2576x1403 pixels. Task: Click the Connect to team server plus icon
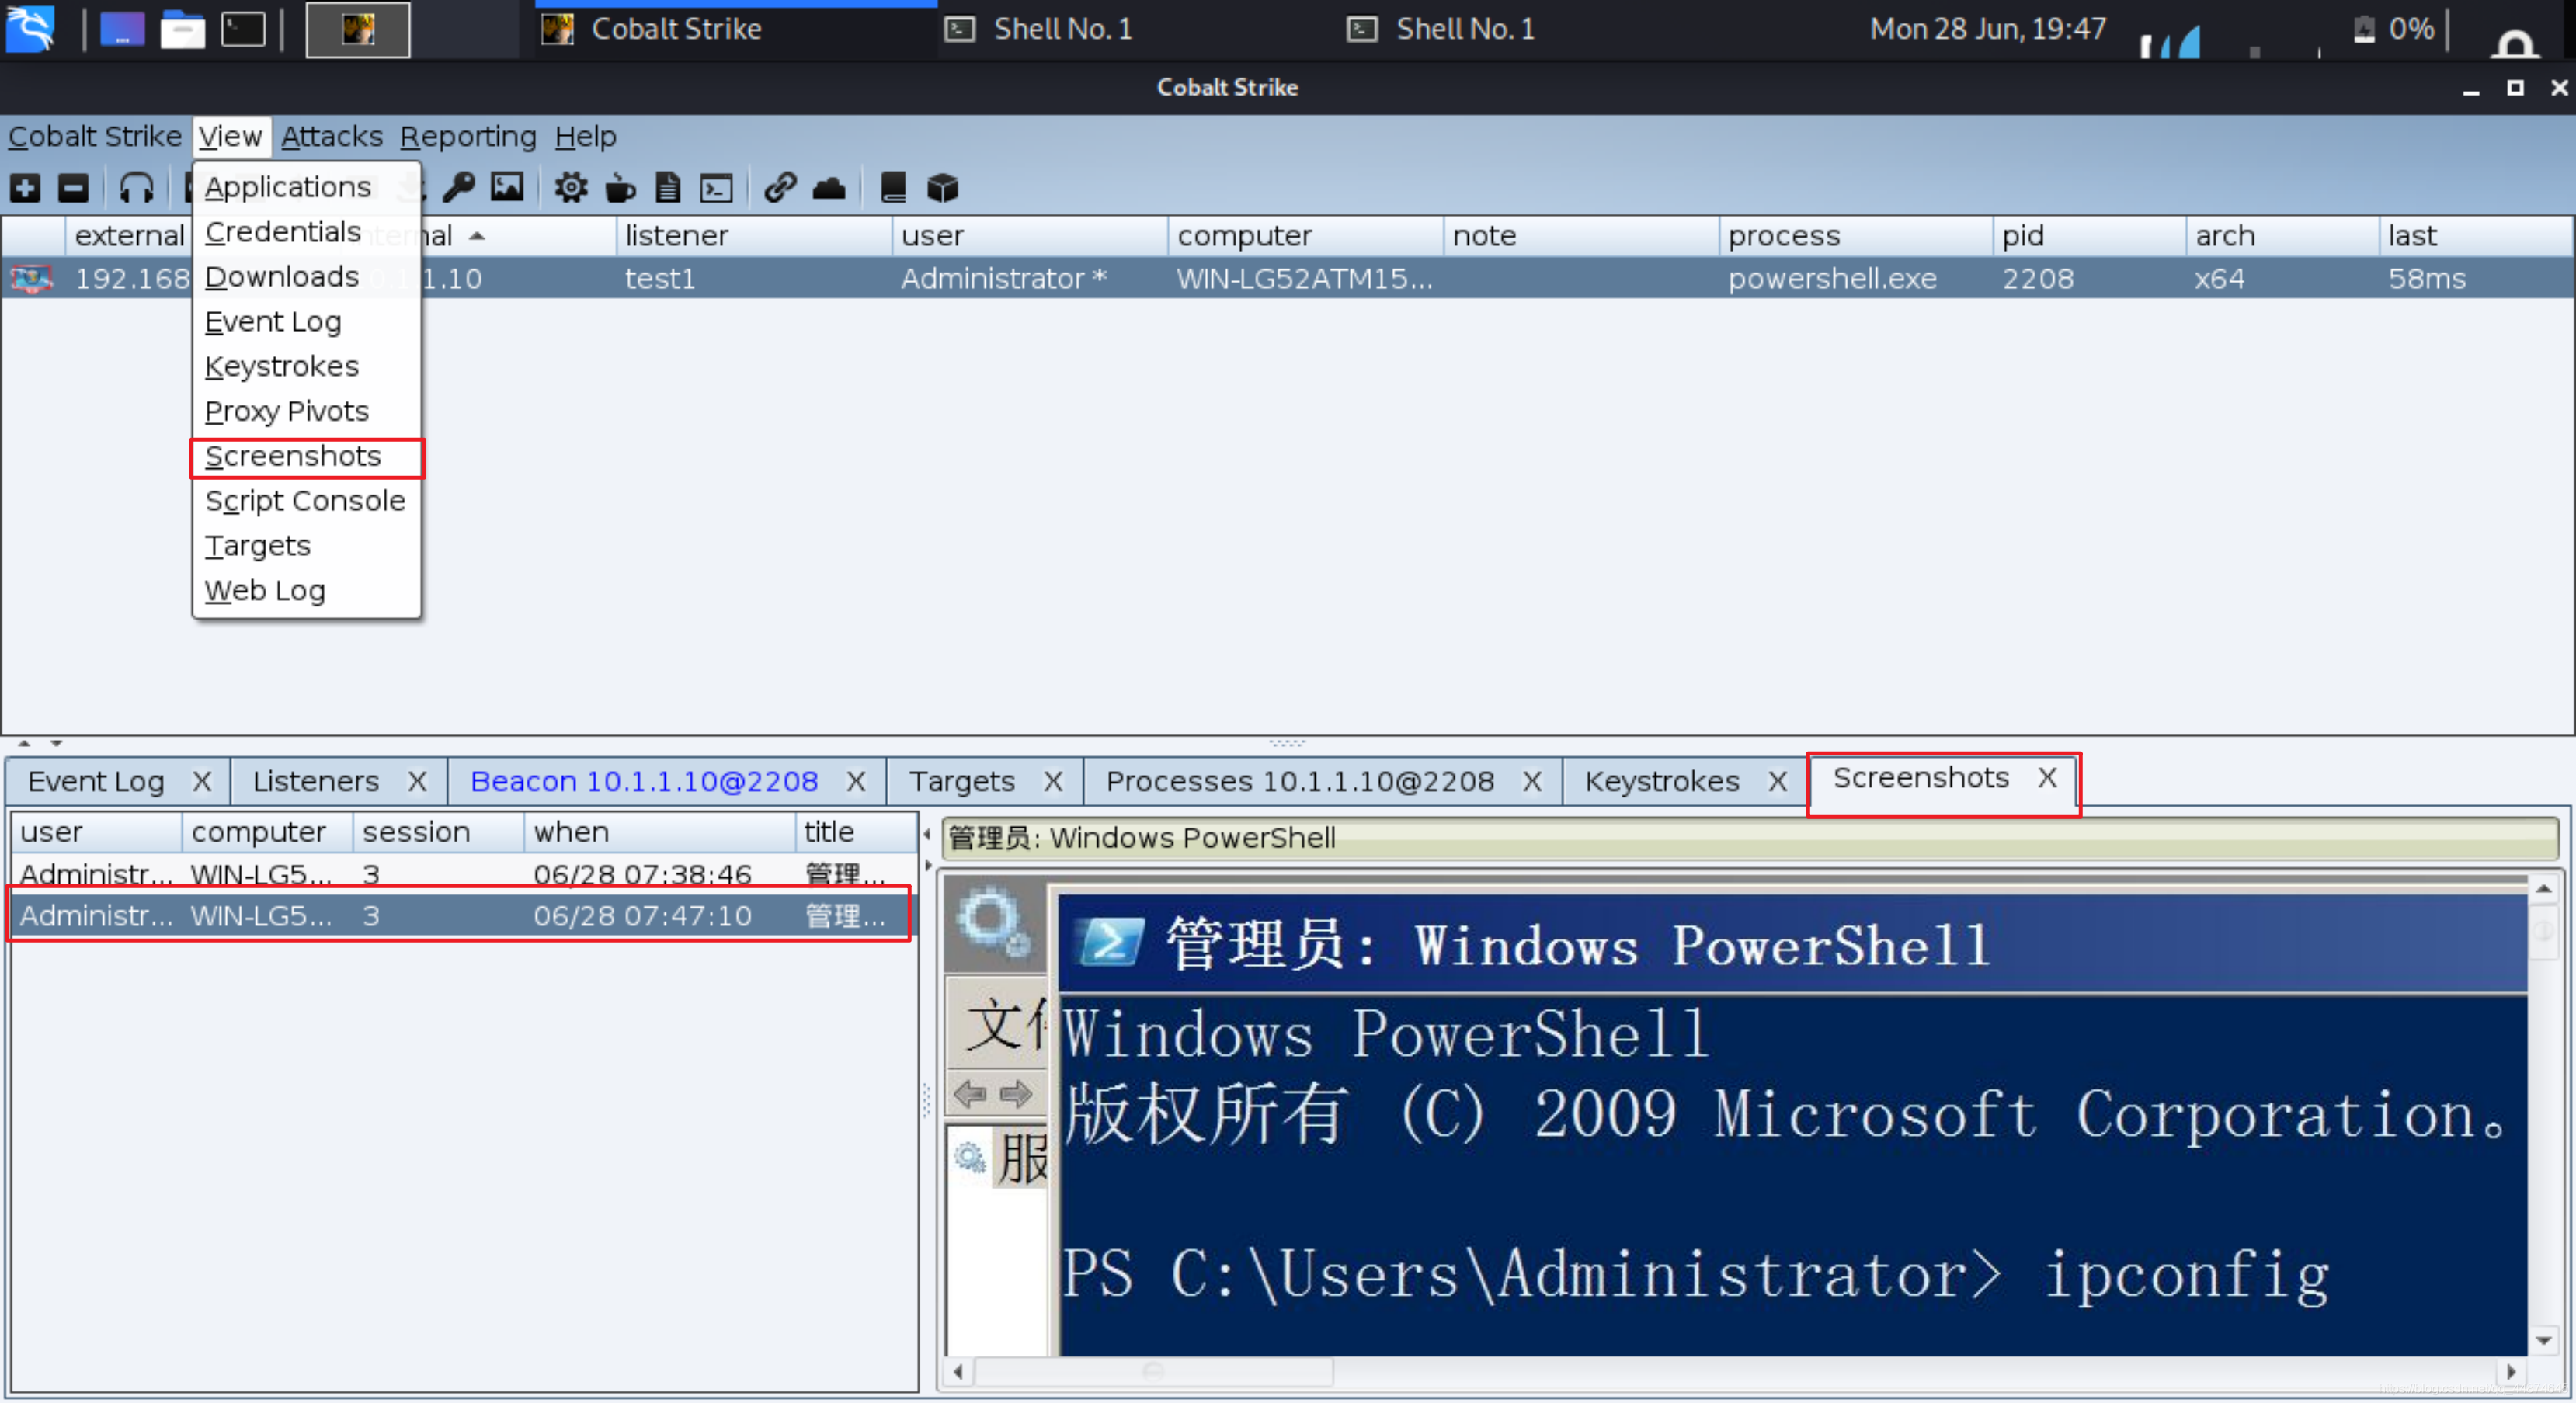click(x=25, y=188)
